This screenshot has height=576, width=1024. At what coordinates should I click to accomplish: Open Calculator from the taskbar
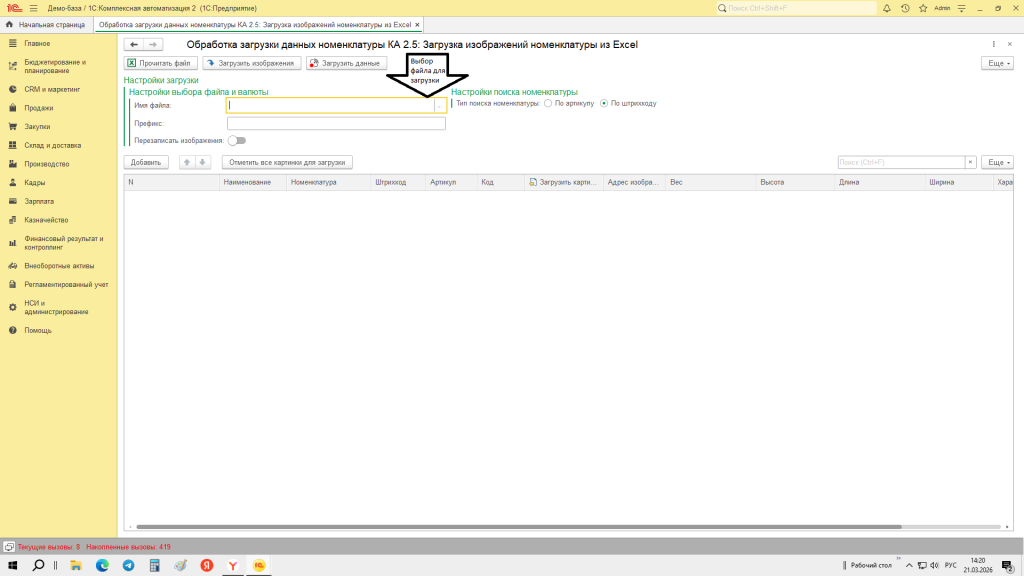[155, 566]
